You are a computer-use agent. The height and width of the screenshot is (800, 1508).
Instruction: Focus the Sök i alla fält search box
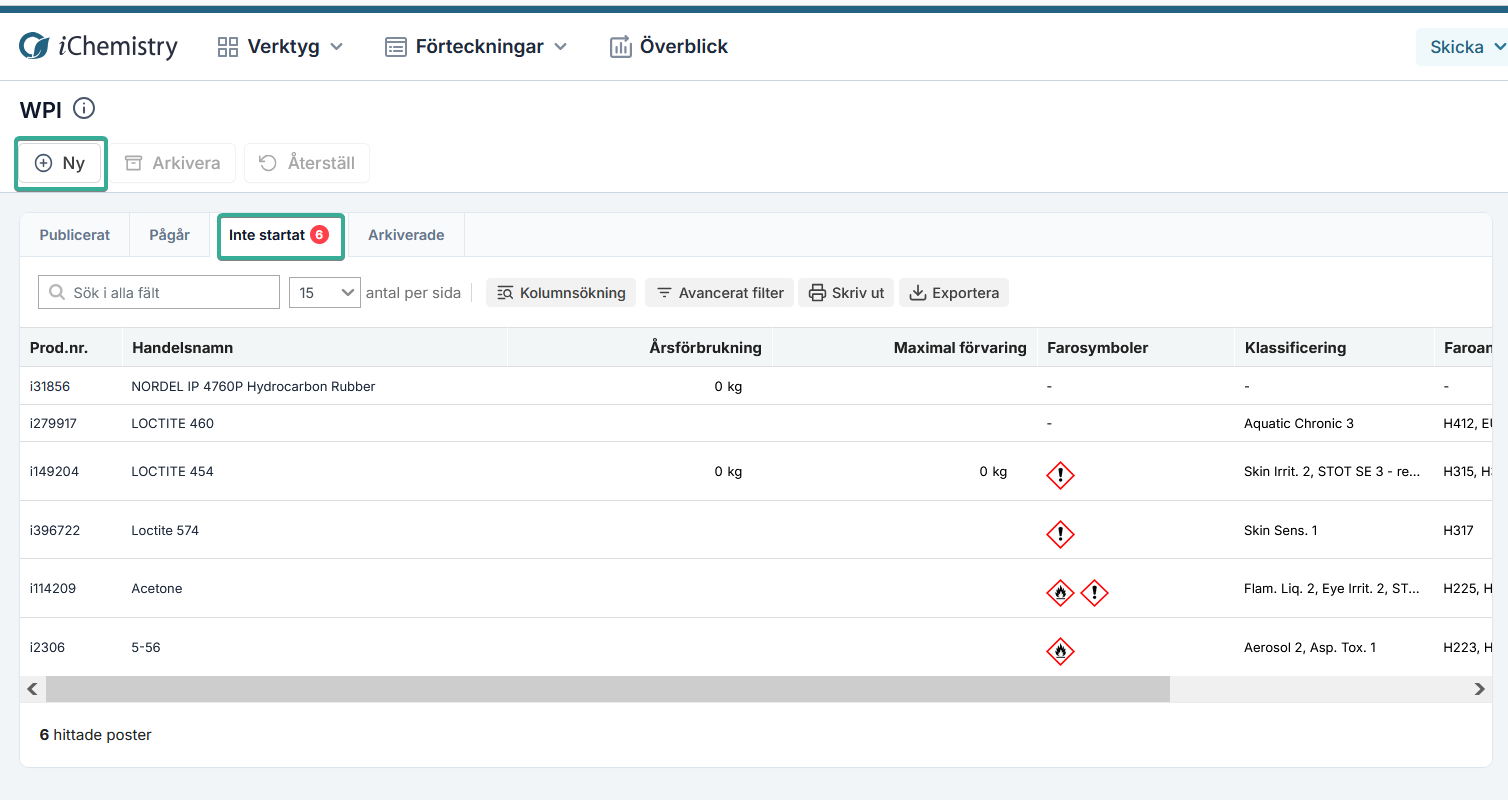[159, 293]
